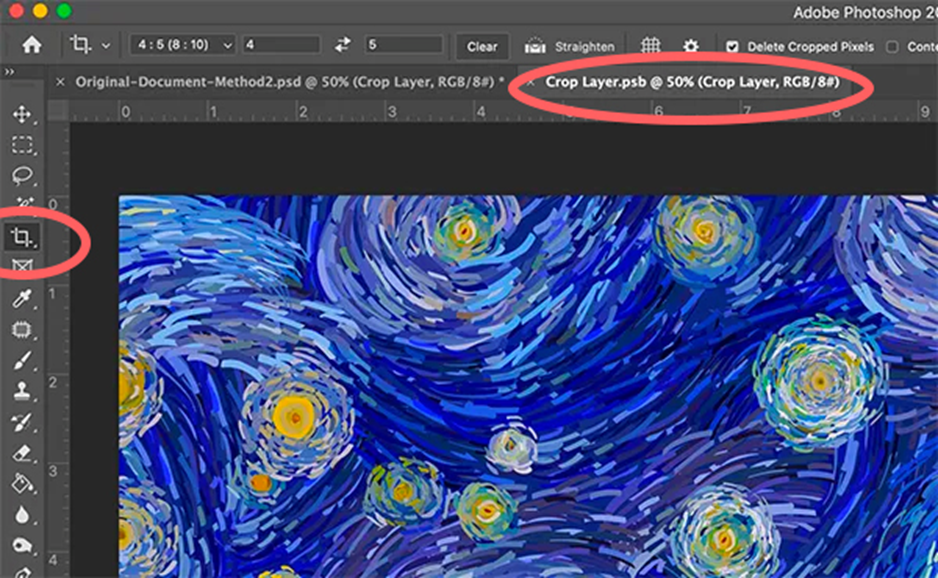The height and width of the screenshot is (578, 938).
Task: Select the Patch tool
Action: point(22,330)
